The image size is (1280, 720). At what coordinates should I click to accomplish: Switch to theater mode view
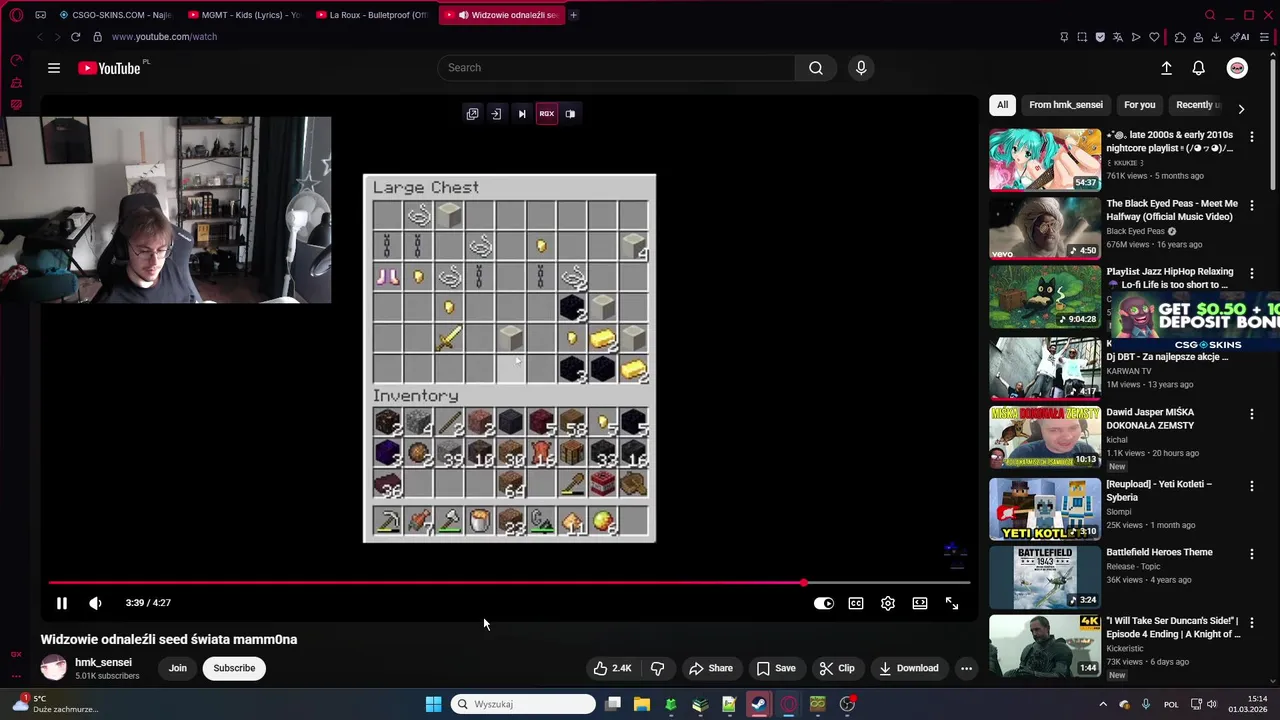[920, 603]
